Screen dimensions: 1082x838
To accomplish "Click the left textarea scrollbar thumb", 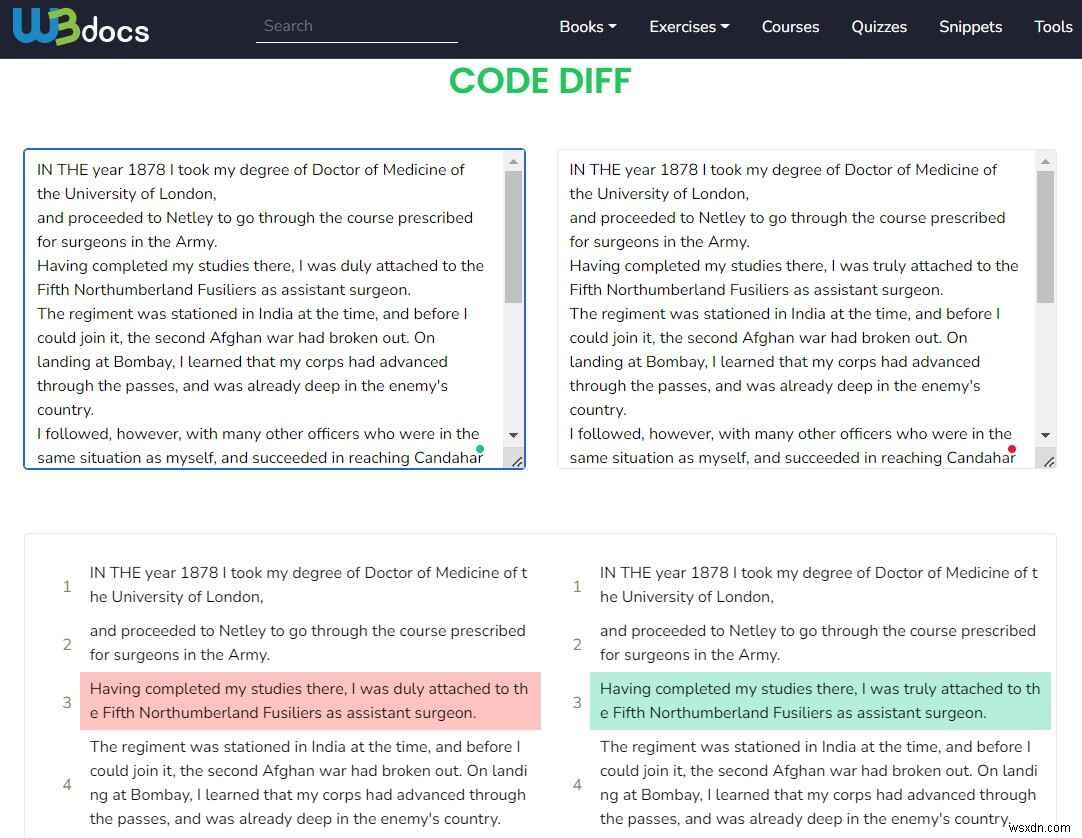I will click(x=513, y=237).
